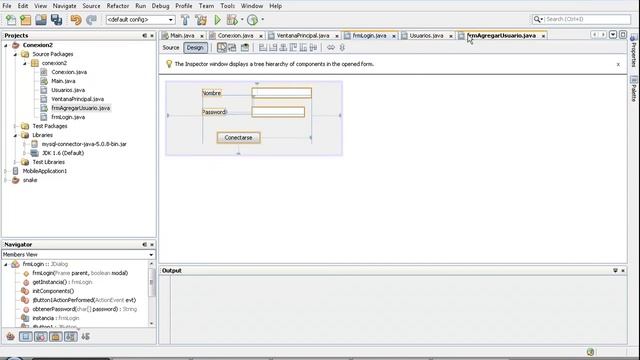The width and height of the screenshot is (640, 360).
Task: Close the Conexion.java tab
Action: click(261, 36)
